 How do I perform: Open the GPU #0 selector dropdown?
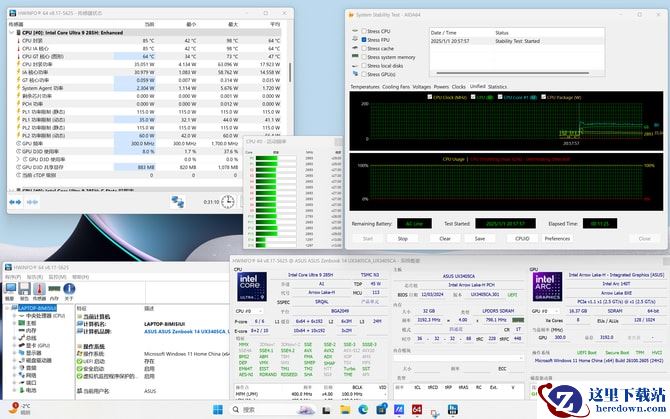[x=545, y=311]
